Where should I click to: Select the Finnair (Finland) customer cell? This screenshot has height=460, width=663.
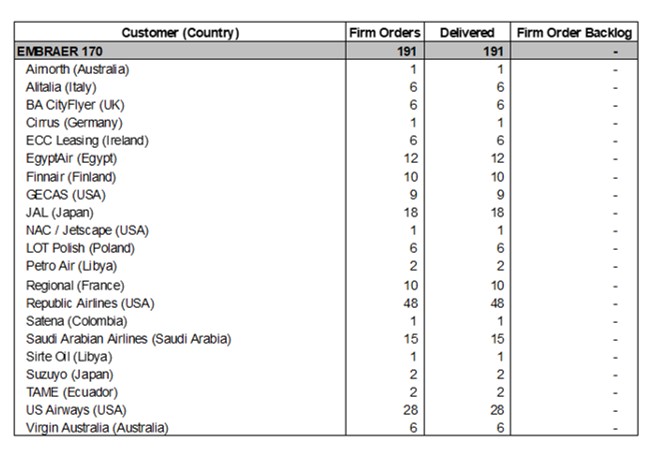pyautogui.click(x=72, y=177)
